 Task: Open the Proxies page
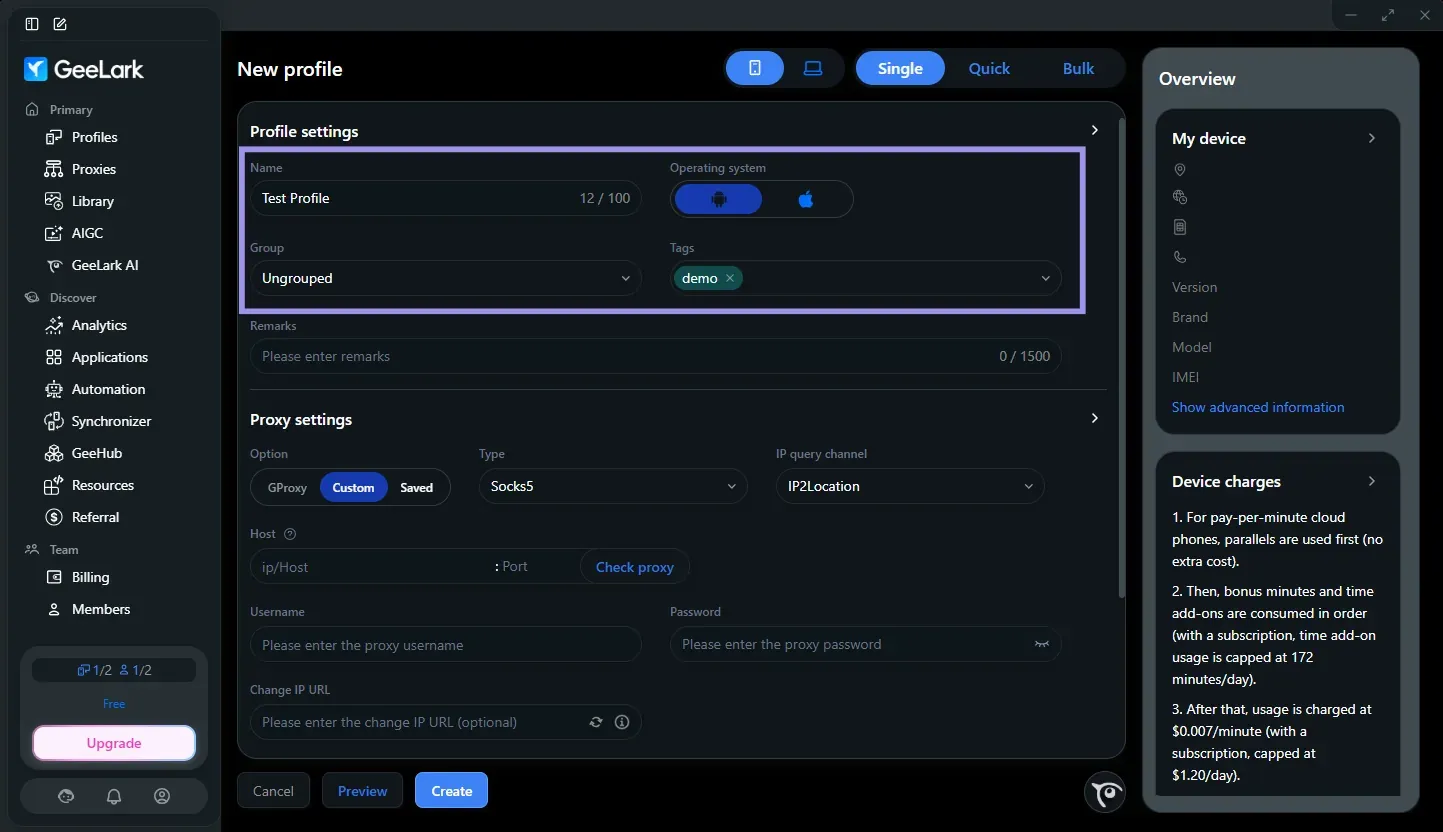(x=94, y=169)
